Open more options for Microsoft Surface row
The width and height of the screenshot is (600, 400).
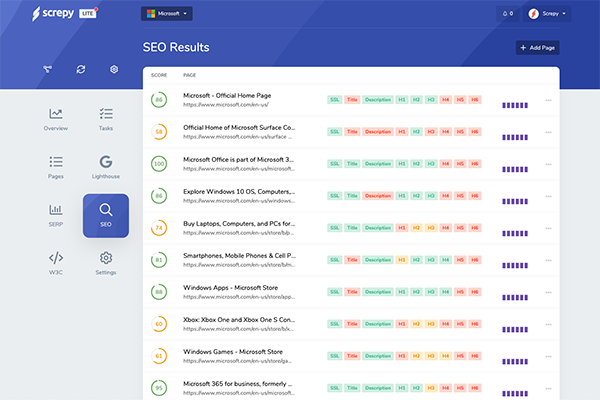(548, 132)
